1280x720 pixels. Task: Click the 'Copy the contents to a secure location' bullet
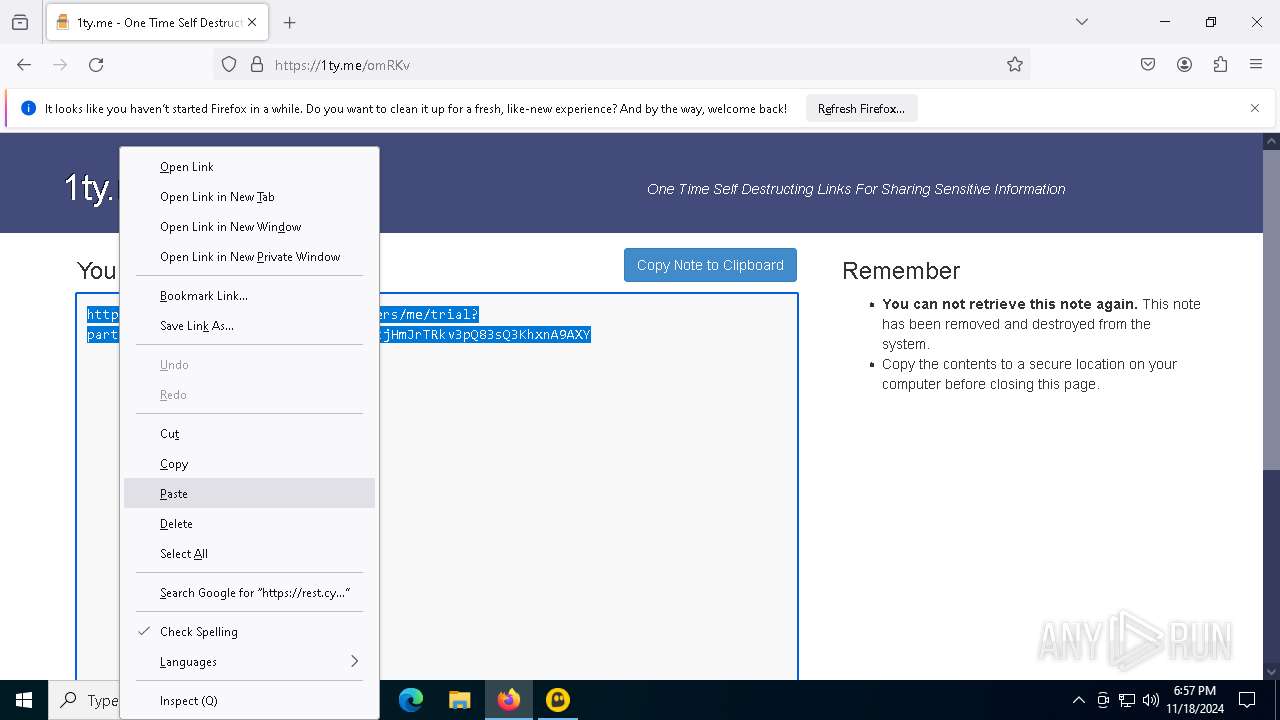pos(1029,374)
